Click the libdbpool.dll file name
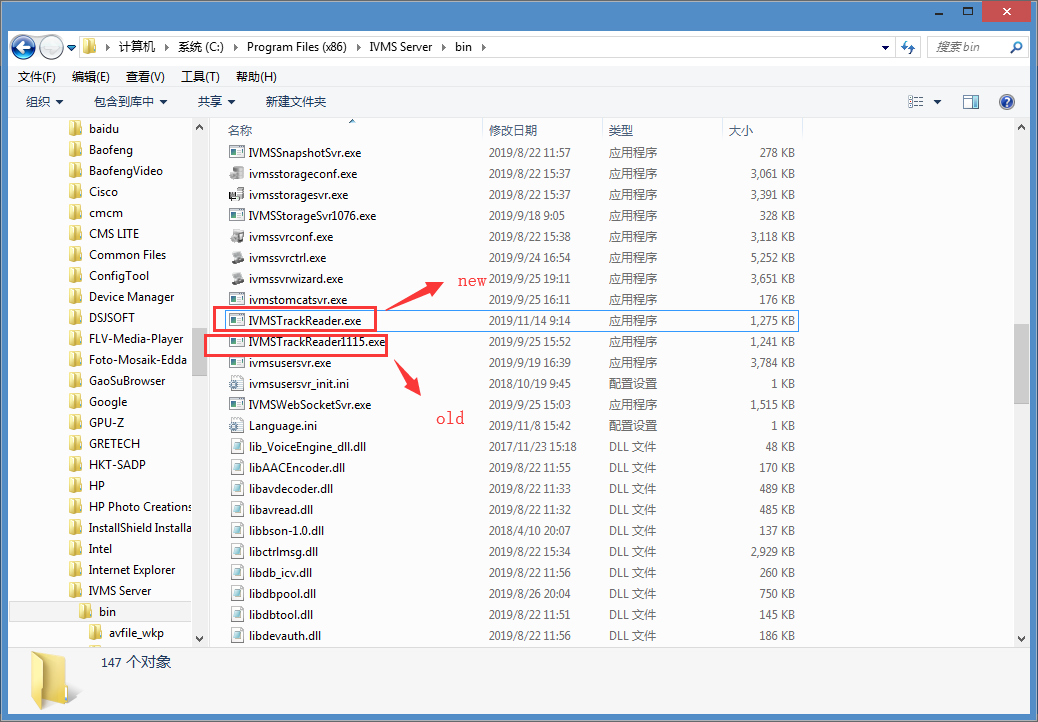 [x=282, y=594]
